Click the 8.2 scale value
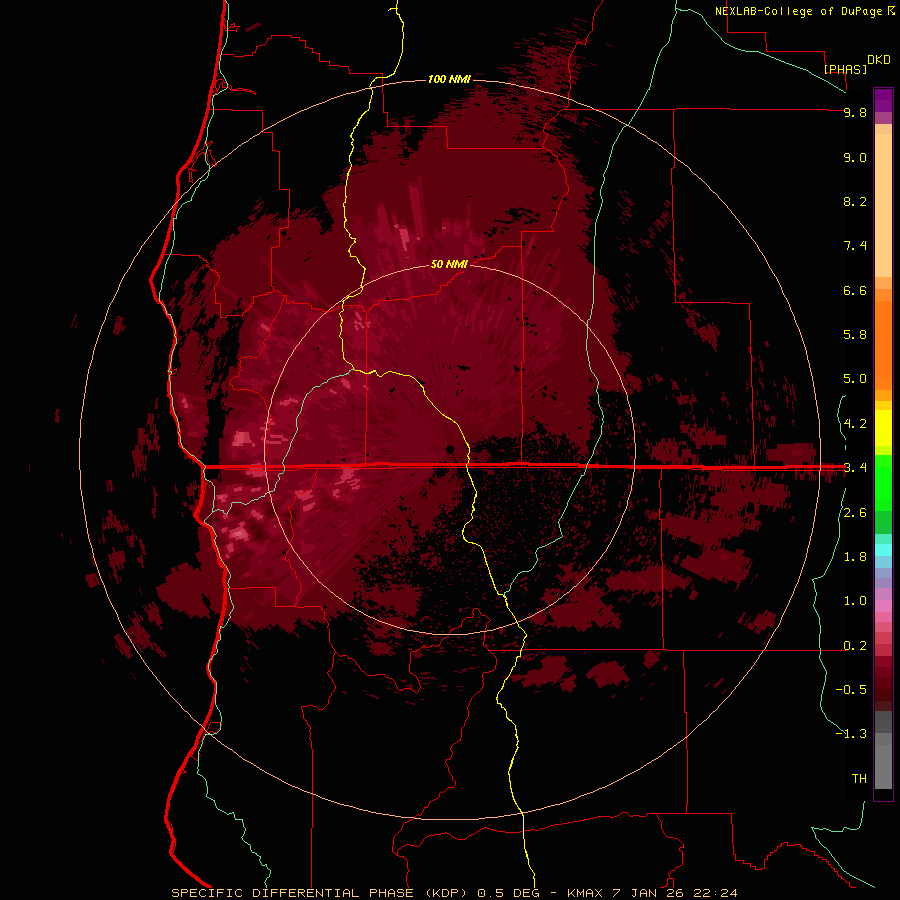 point(855,201)
